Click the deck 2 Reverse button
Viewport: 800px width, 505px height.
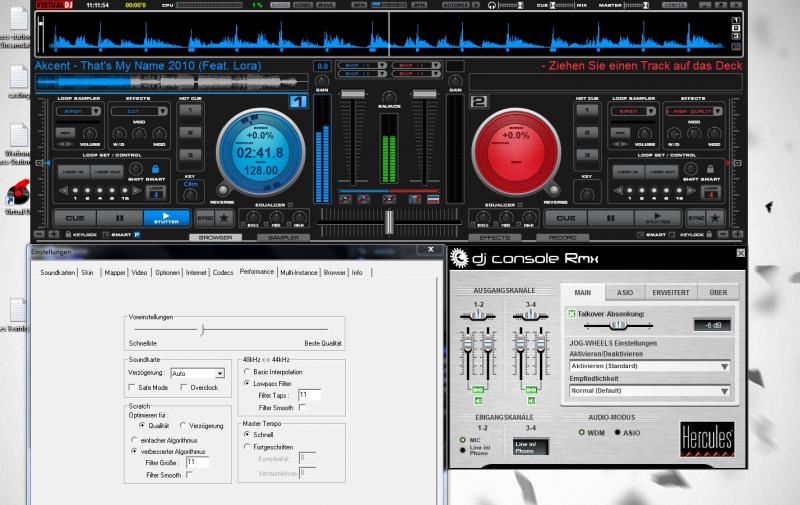click(554, 190)
